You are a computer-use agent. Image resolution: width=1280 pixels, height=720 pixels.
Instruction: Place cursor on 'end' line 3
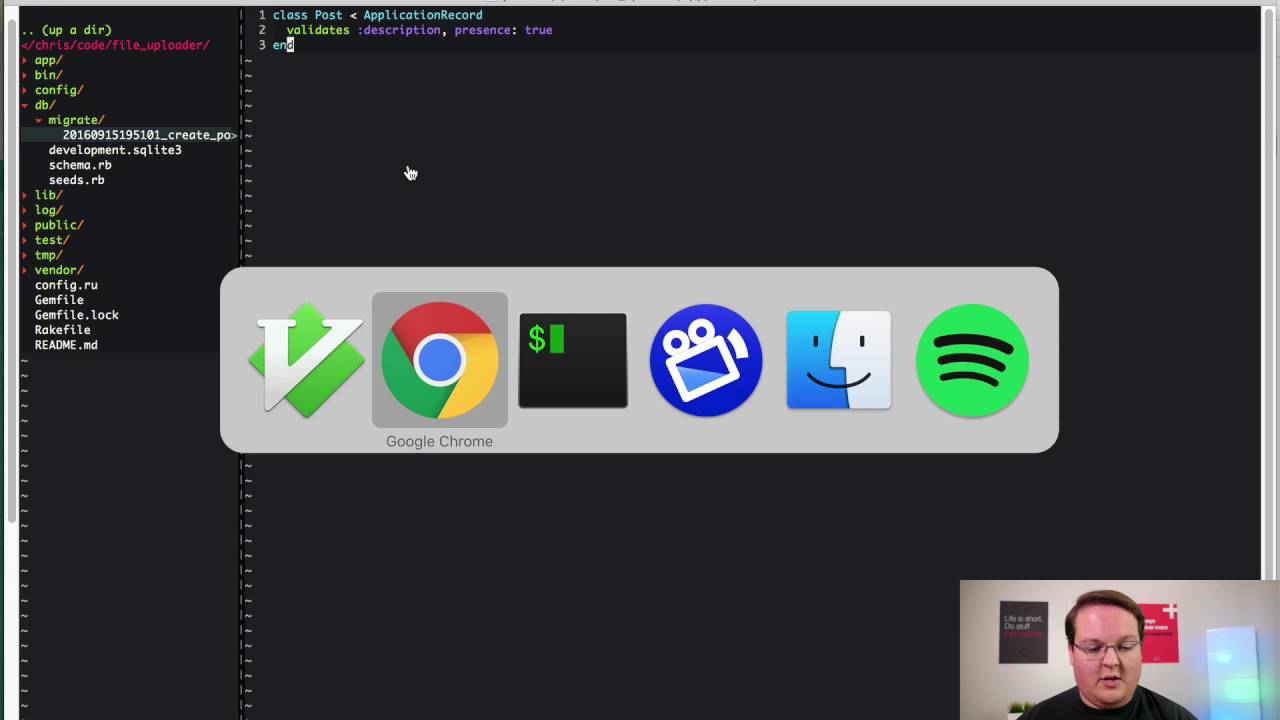tap(283, 45)
